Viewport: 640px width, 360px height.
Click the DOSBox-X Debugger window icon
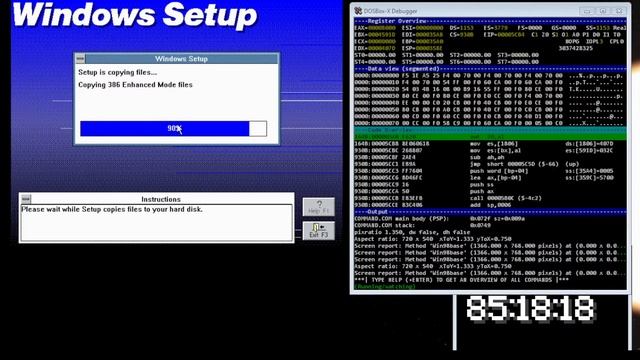tap(358, 11)
